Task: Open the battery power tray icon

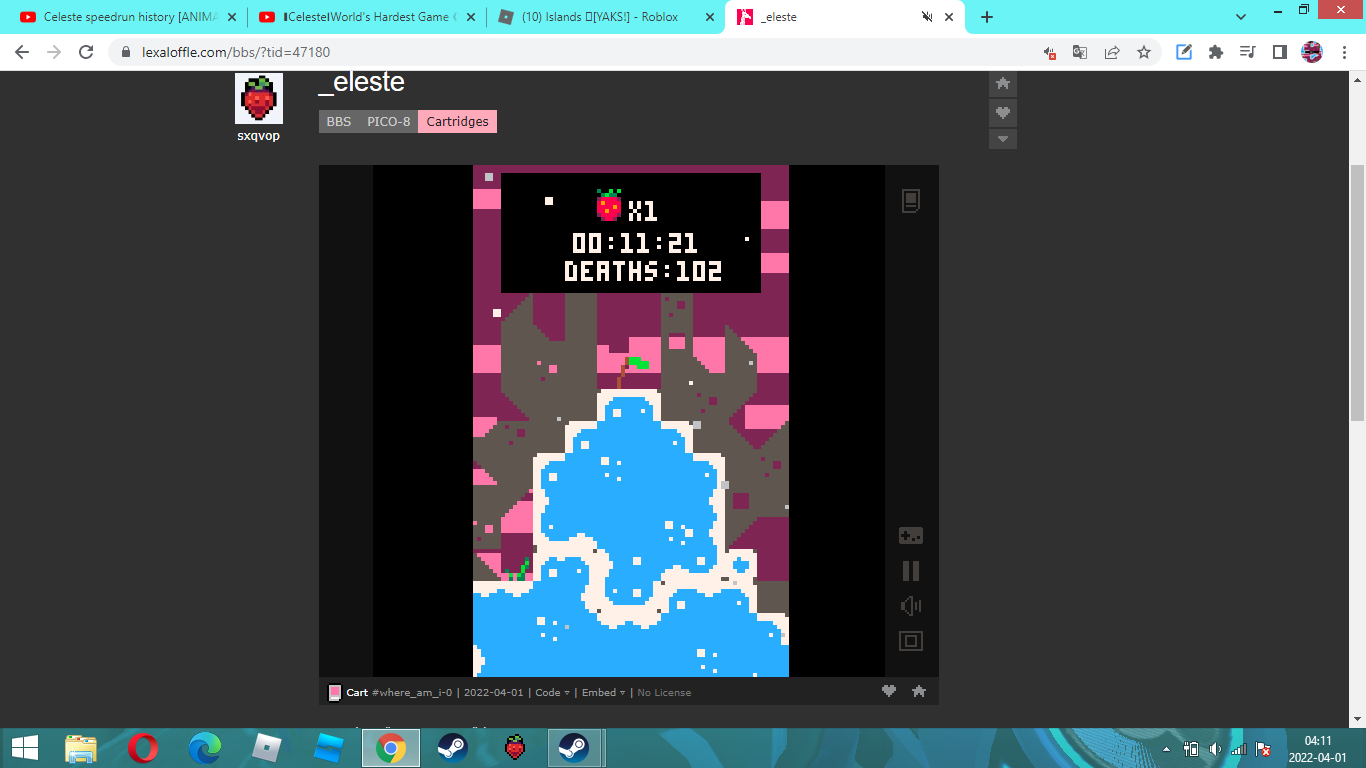Action: (x=1192, y=749)
